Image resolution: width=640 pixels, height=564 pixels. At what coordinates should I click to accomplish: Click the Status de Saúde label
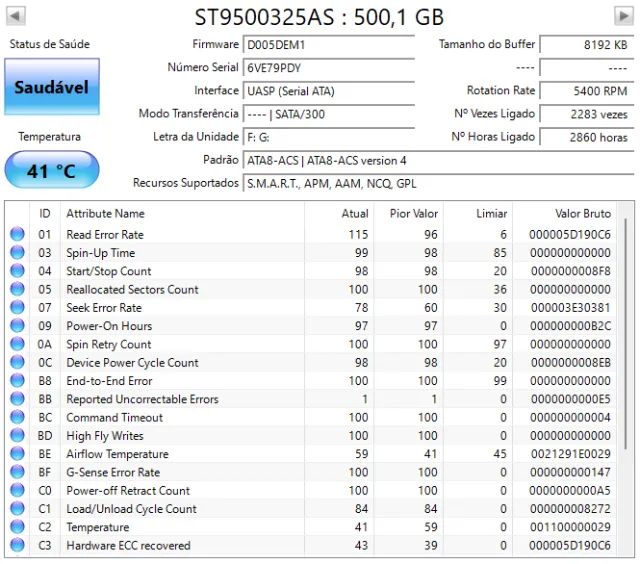click(x=50, y=44)
